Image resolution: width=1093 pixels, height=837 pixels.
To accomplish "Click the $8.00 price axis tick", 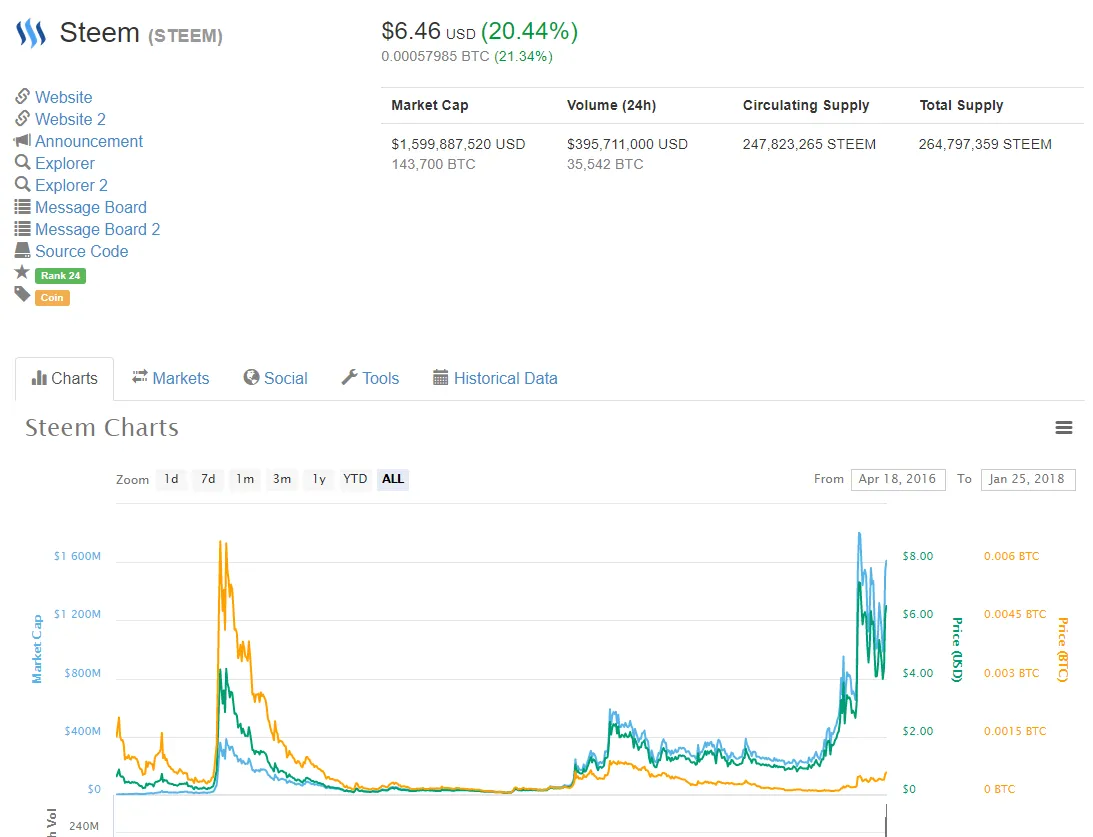I will (x=918, y=556).
